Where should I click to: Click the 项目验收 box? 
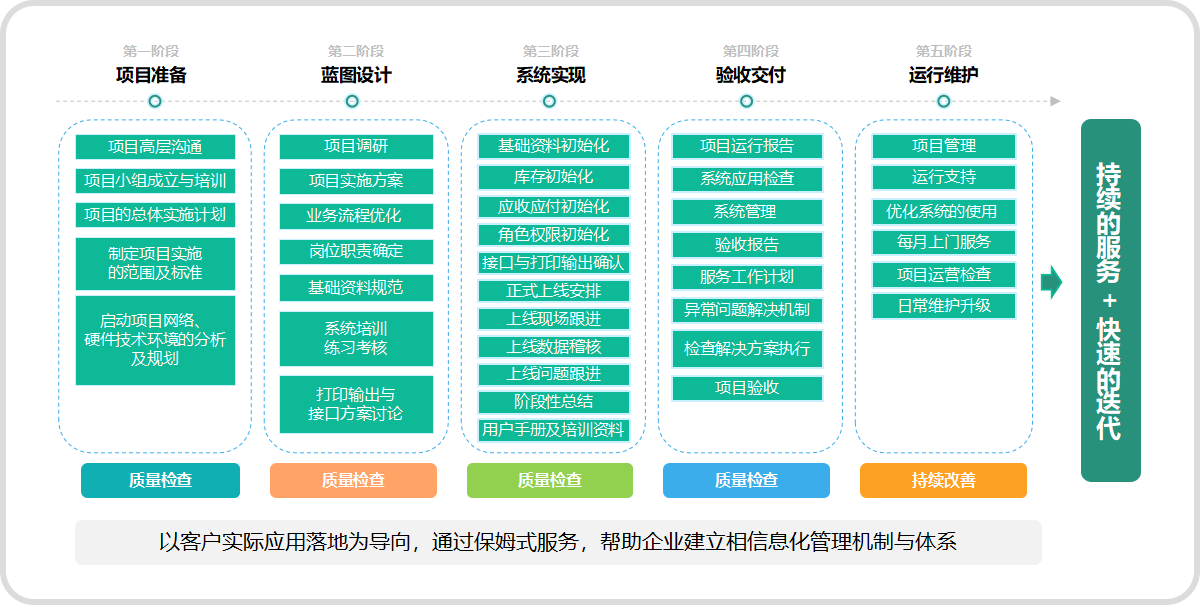747,388
